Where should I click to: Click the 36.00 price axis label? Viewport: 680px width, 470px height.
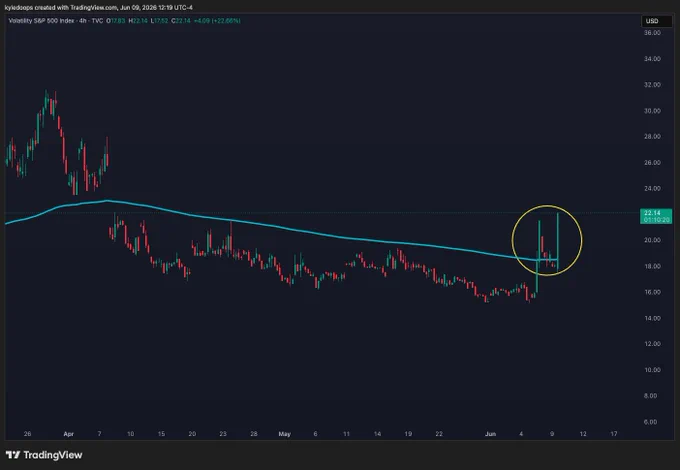tap(652, 33)
